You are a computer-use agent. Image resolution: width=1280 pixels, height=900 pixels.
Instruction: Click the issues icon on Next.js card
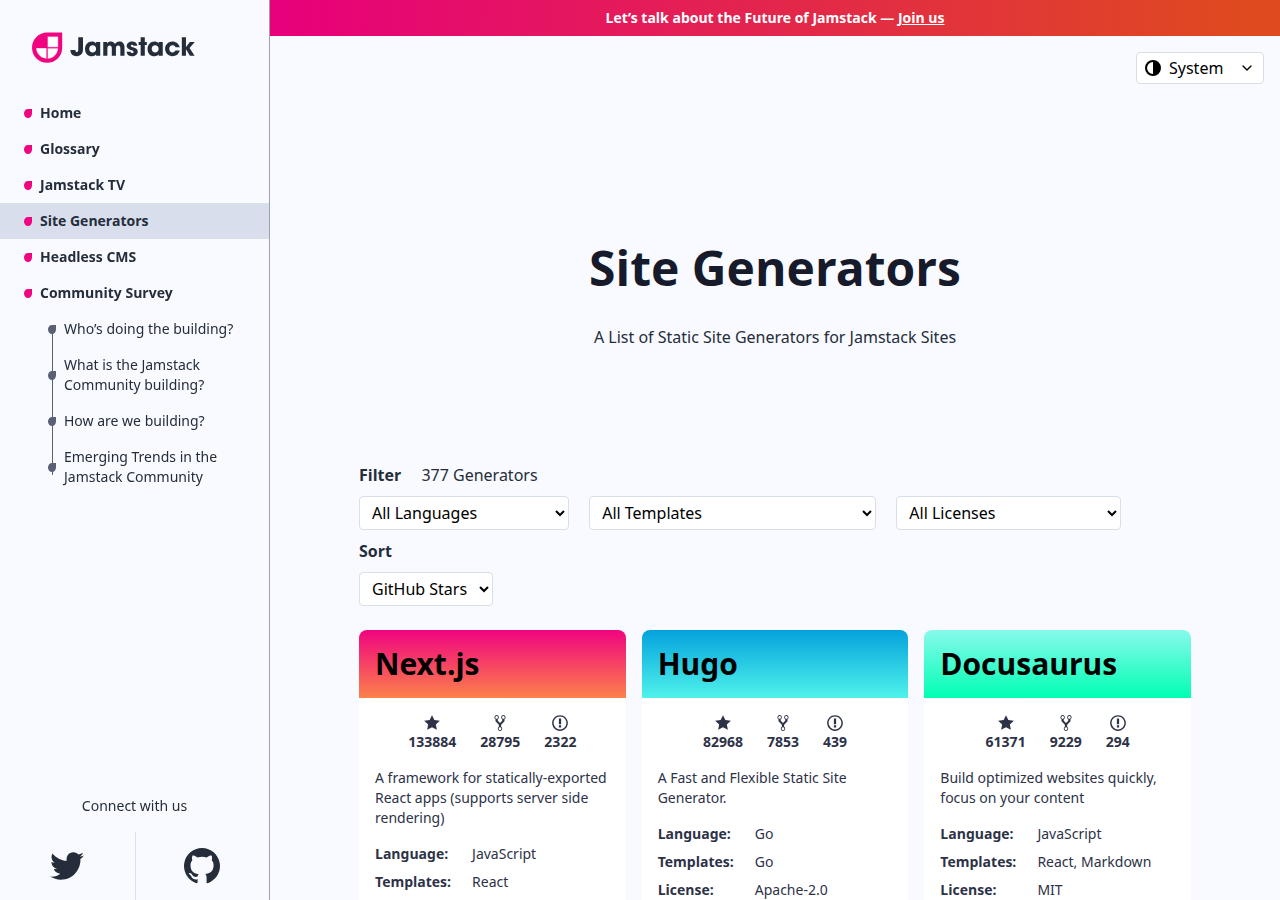click(560, 722)
